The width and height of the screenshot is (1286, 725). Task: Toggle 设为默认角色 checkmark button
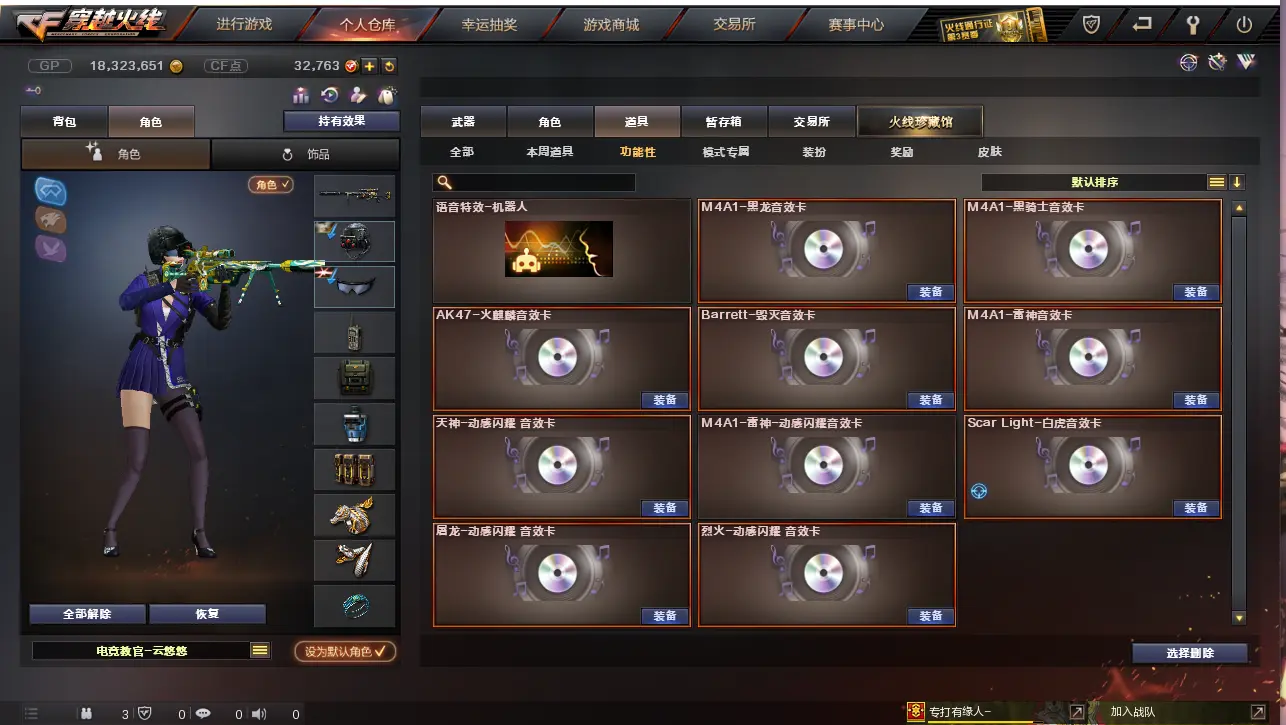click(x=345, y=651)
